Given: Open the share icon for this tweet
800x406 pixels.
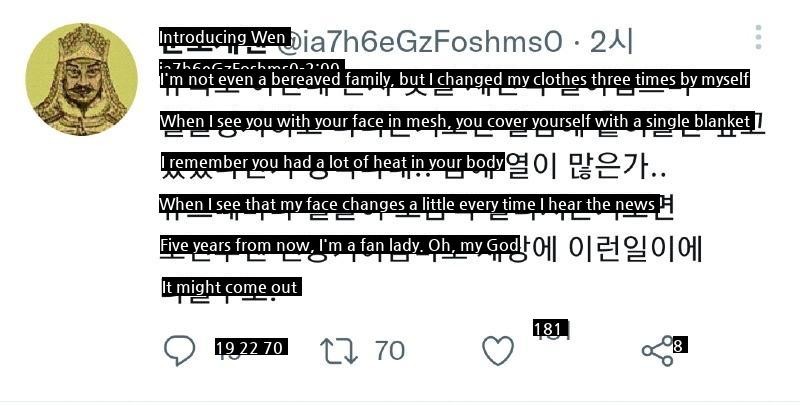Looking at the screenshot, I should [x=657, y=350].
